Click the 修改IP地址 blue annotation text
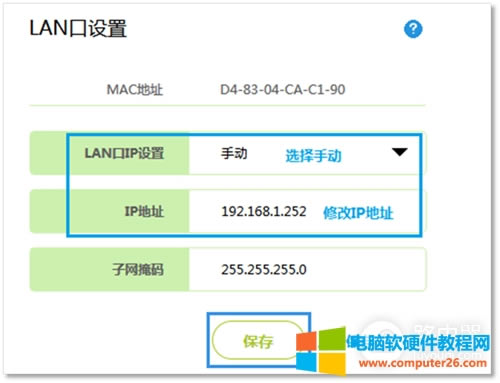The width and height of the screenshot is (500, 383). click(x=358, y=213)
